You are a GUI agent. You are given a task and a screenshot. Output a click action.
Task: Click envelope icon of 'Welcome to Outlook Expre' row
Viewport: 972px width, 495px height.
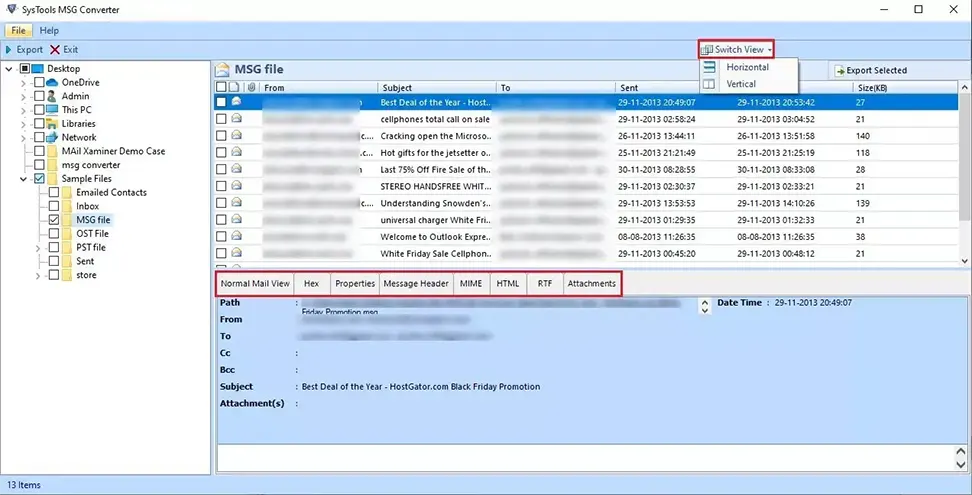click(236, 236)
